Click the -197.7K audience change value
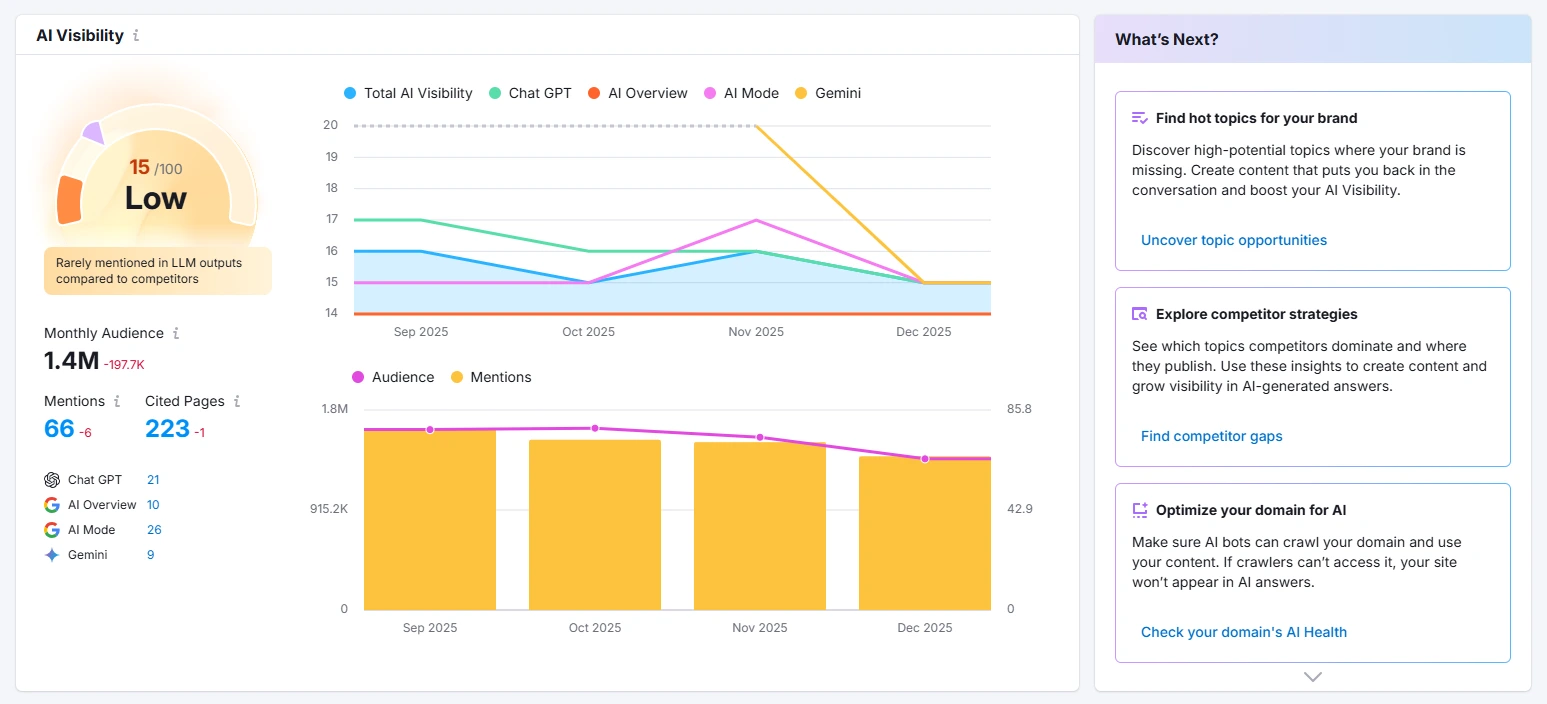 [124, 365]
